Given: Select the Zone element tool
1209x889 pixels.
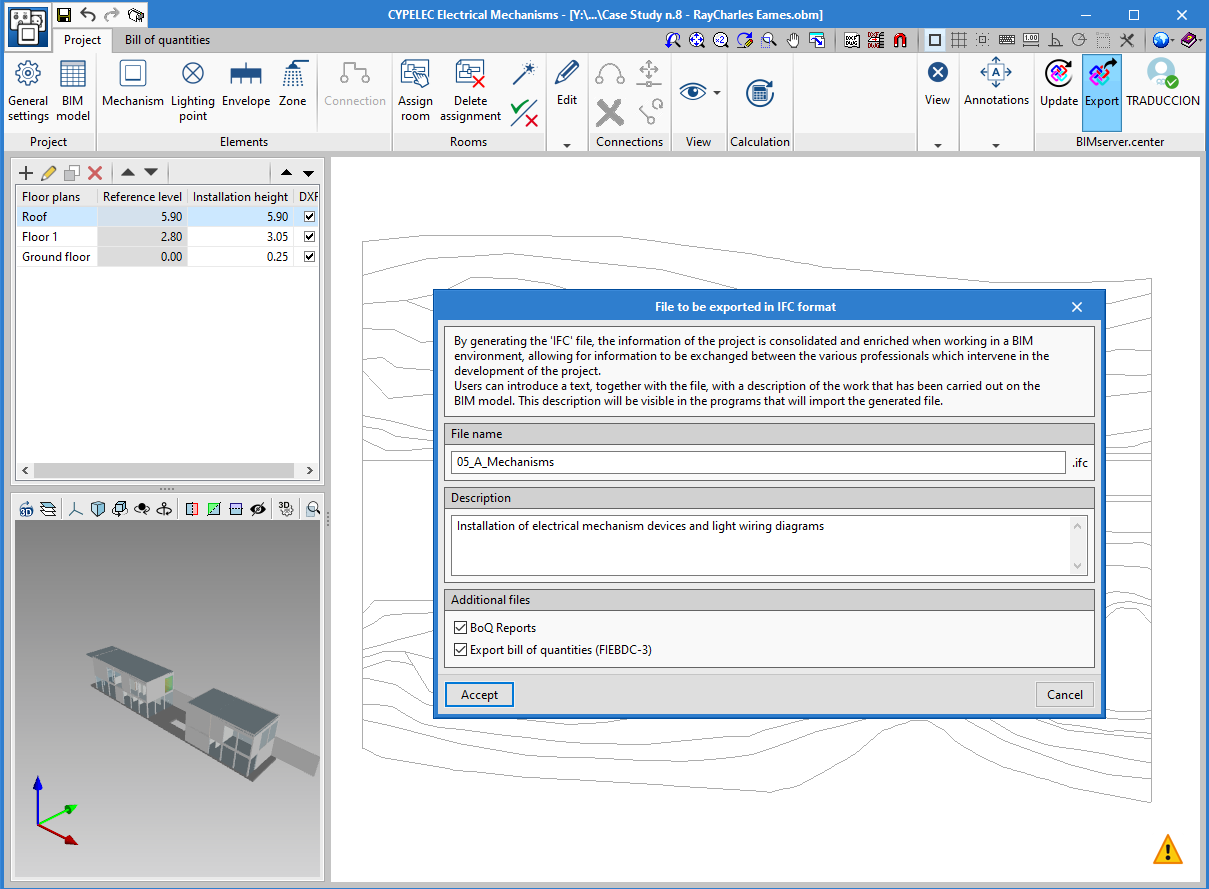Looking at the screenshot, I should pyautogui.click(x=293, y=84).
